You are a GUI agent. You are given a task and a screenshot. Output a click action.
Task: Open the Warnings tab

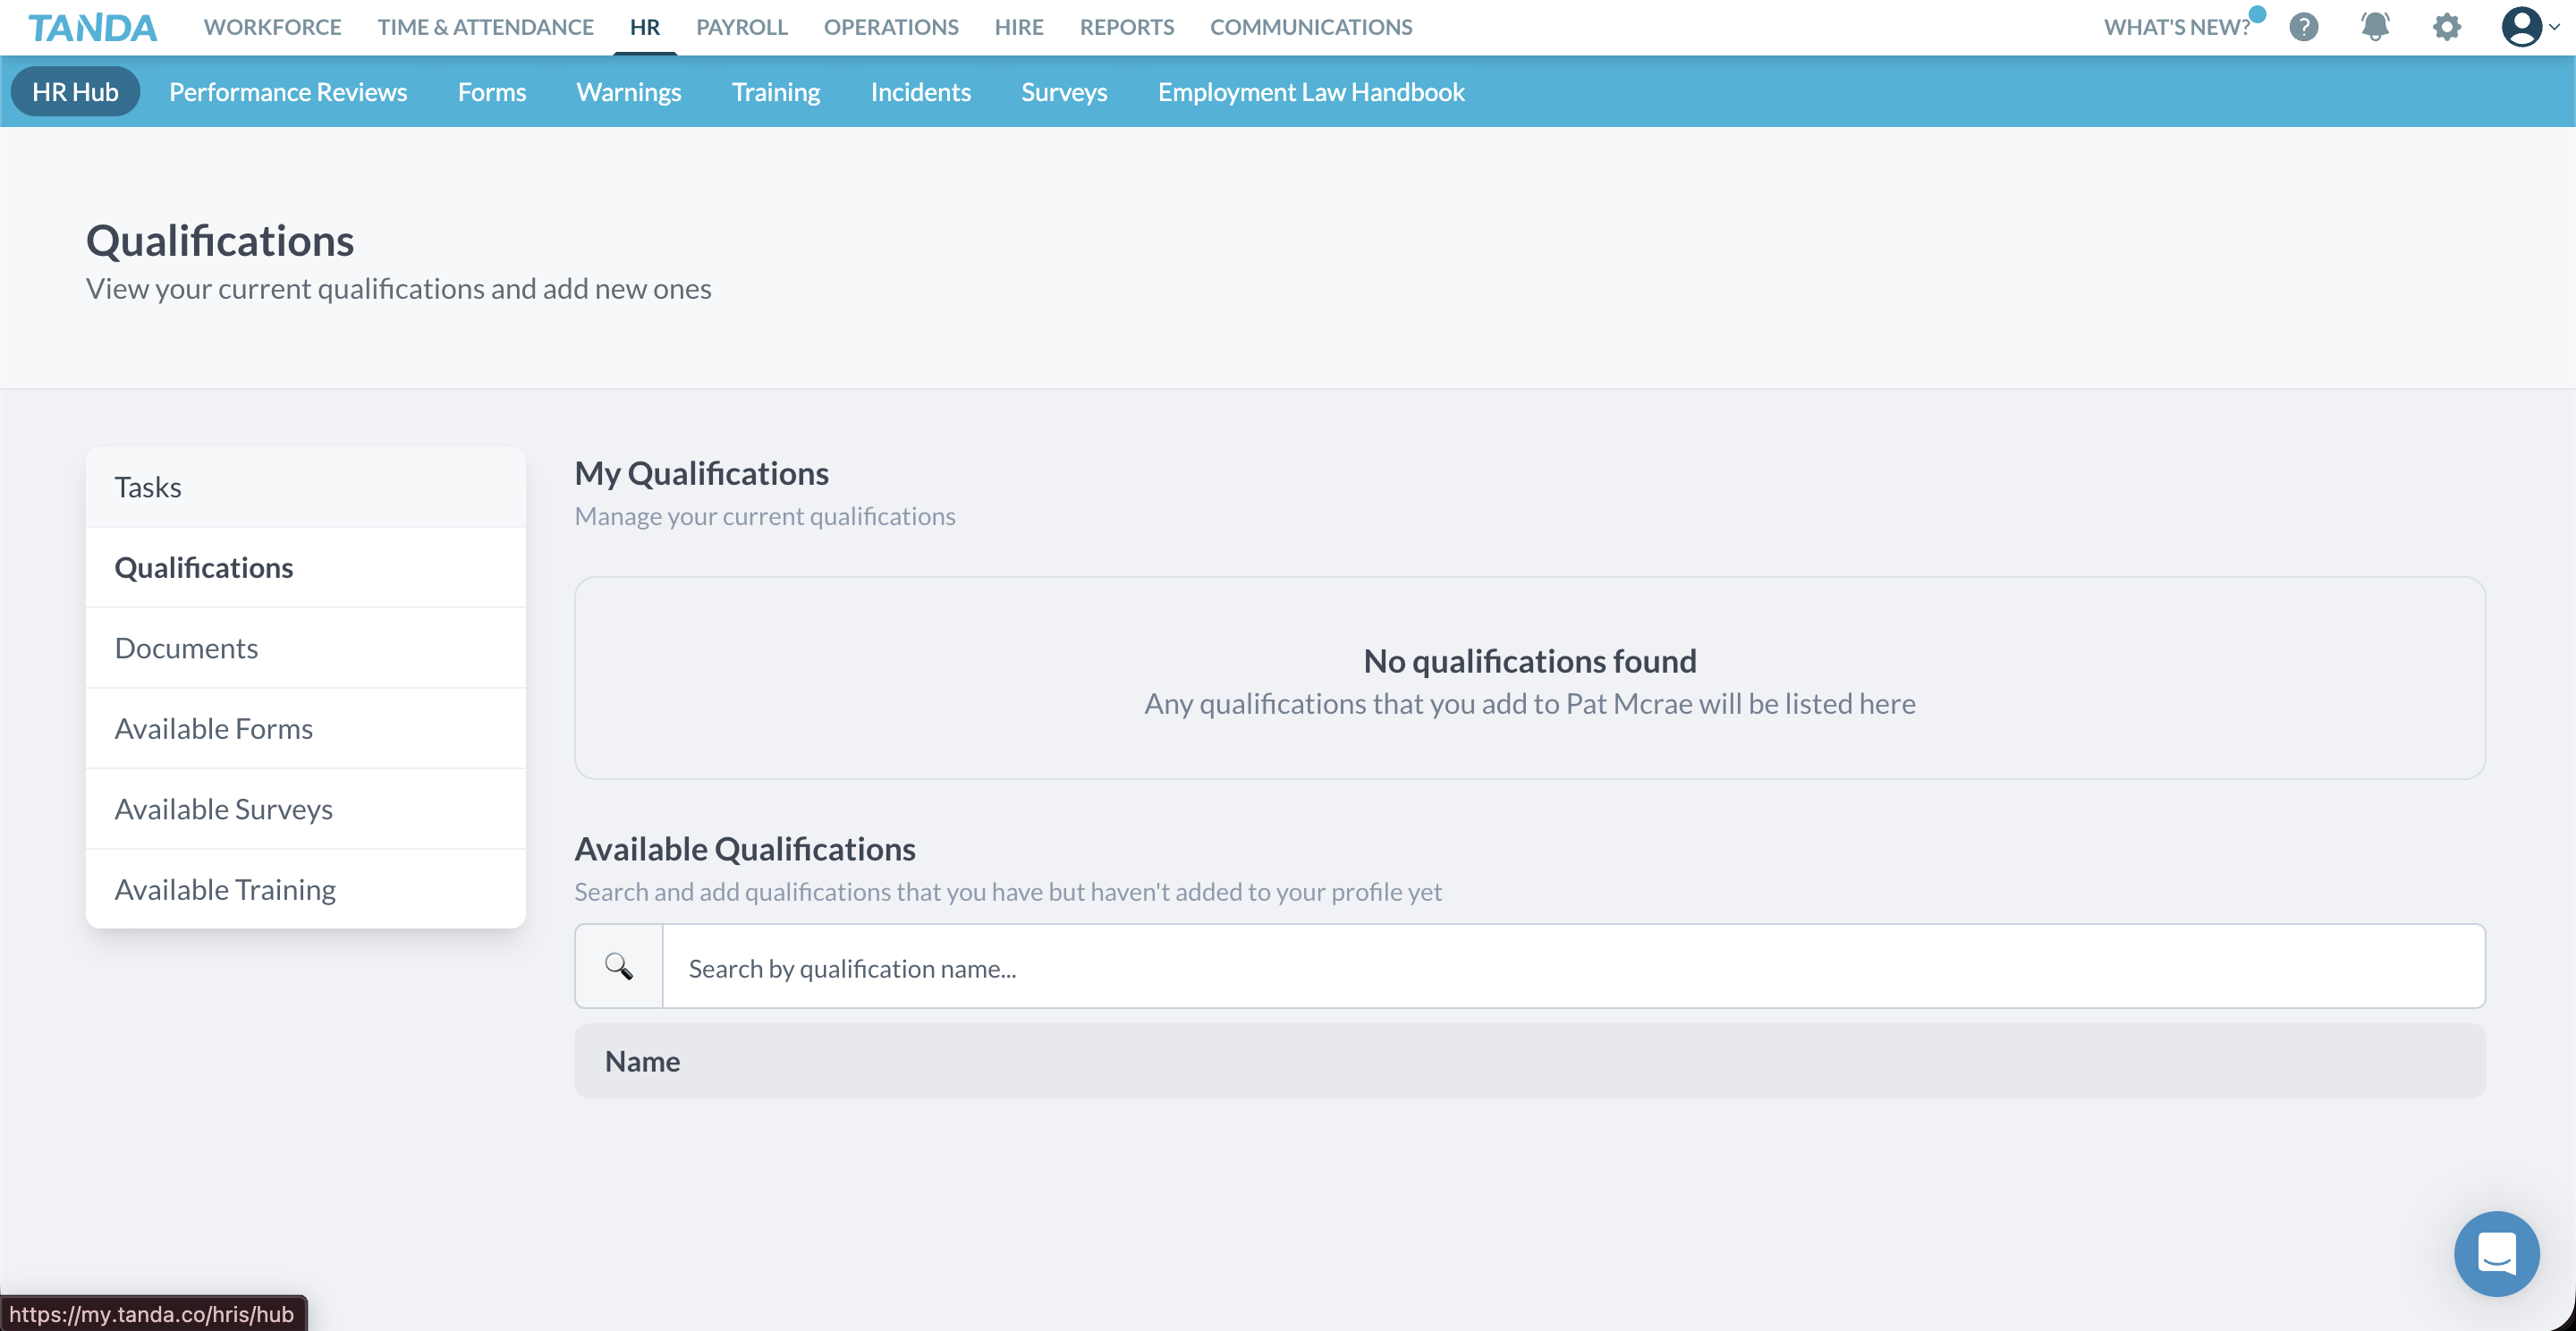tap(628, 91)
